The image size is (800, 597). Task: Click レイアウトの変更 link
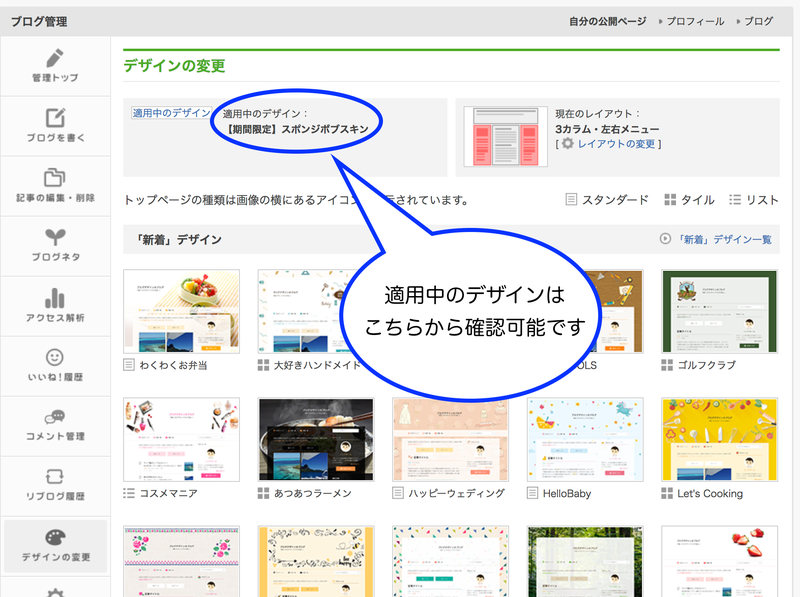[x=616, y=144]
